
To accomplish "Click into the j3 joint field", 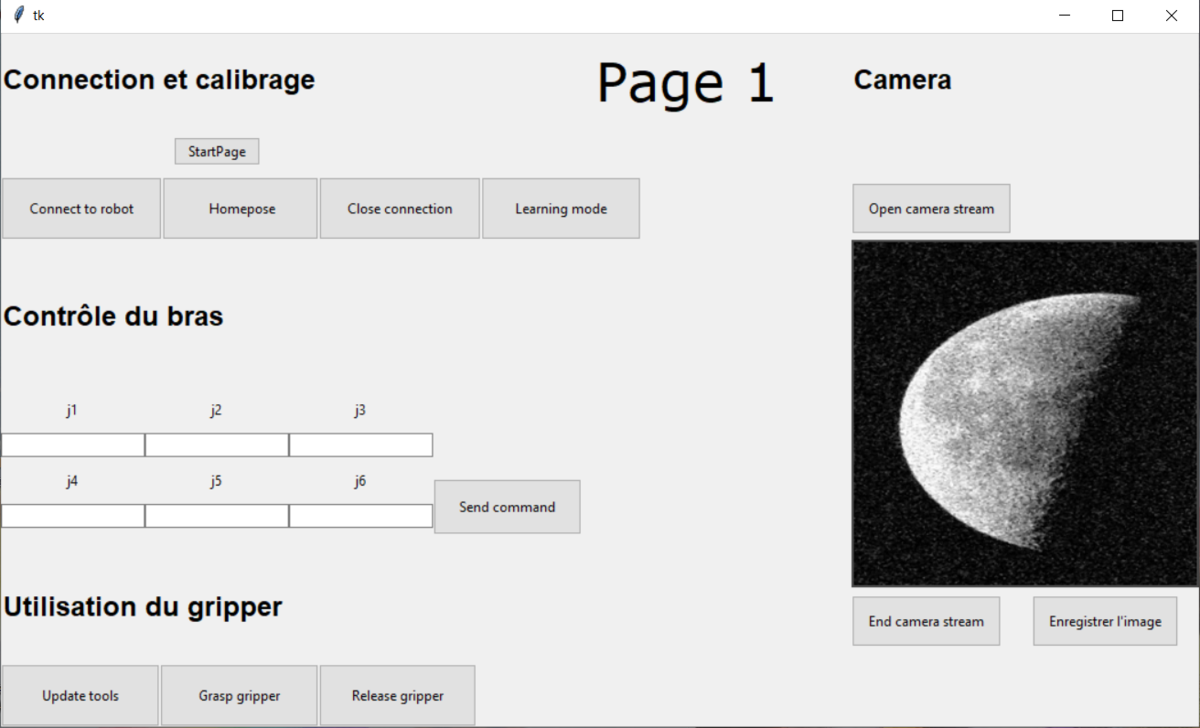I will (x=361, y=445).
